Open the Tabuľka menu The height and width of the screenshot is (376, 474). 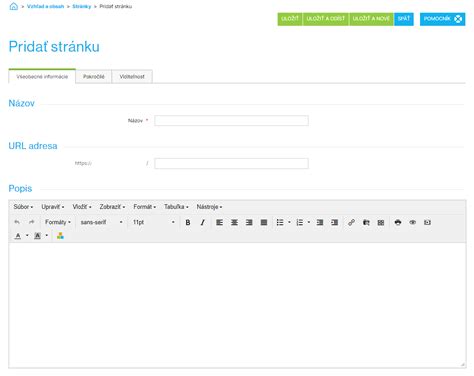pyautogui.click(x=176, y=207)
